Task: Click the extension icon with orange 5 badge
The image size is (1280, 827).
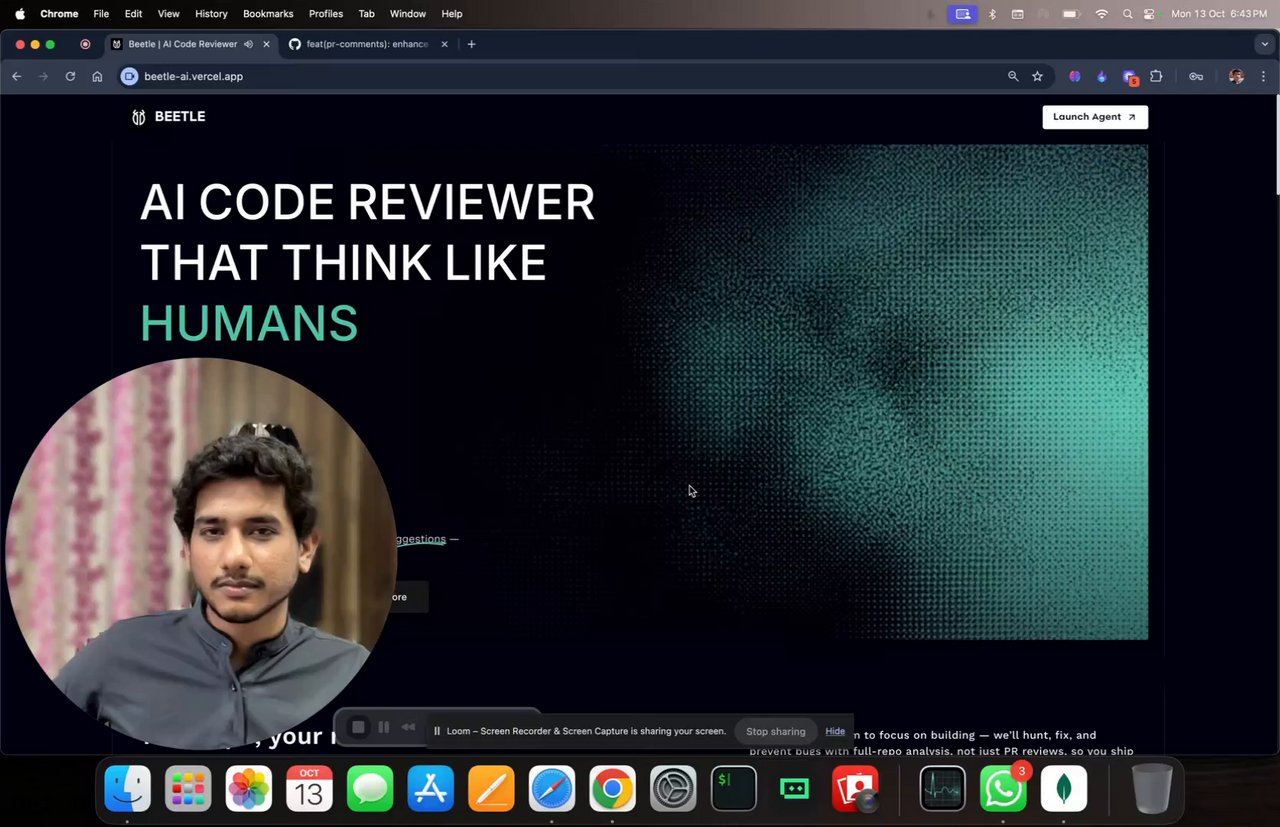Action: (1130, 77)
